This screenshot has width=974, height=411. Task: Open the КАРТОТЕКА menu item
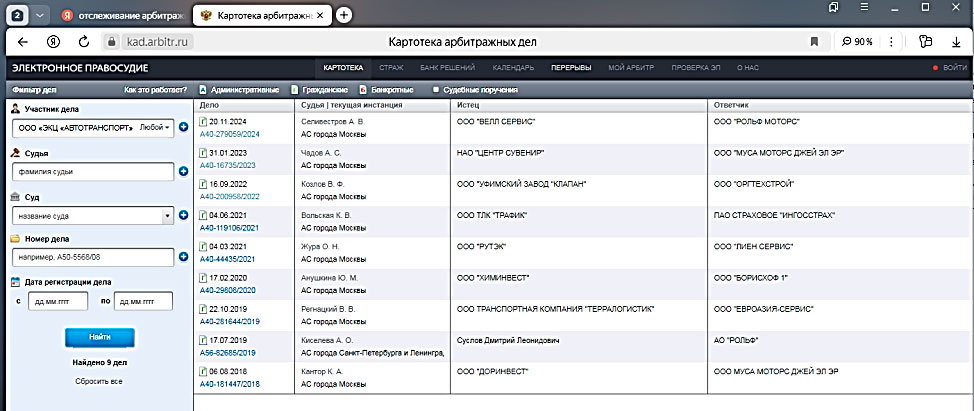[344, 68]
